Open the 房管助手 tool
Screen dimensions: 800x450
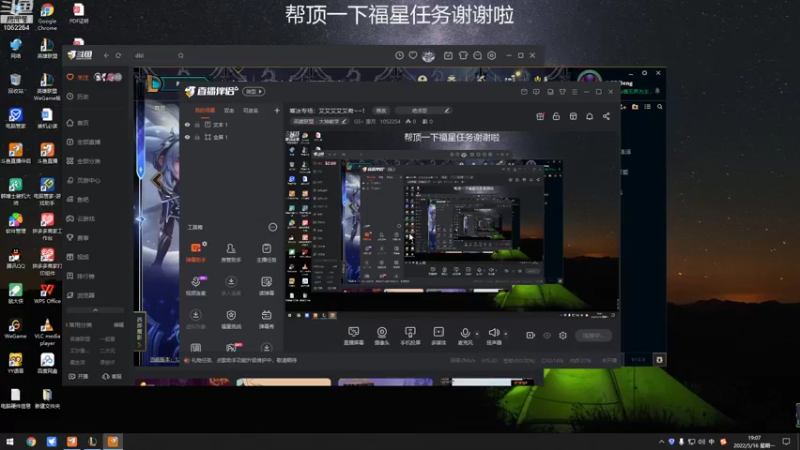tap(231, 253)
